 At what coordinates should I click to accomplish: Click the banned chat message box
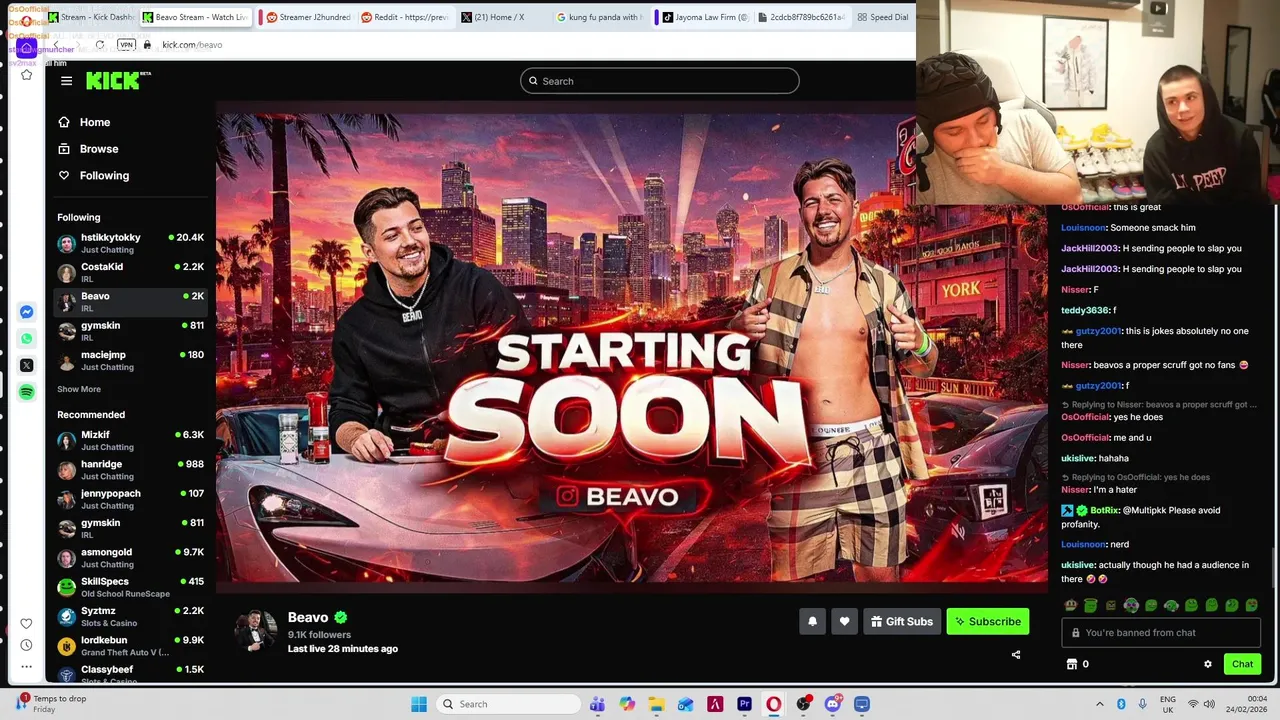[1160, 633]
